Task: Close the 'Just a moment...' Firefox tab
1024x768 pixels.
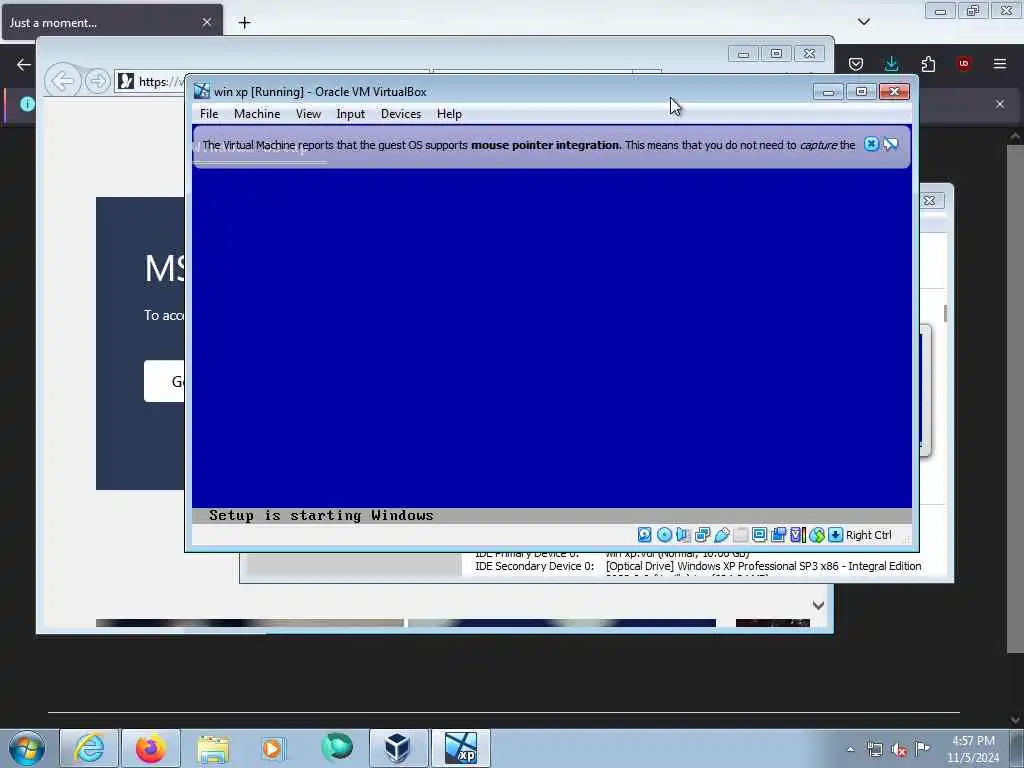Action: point(207,22)
